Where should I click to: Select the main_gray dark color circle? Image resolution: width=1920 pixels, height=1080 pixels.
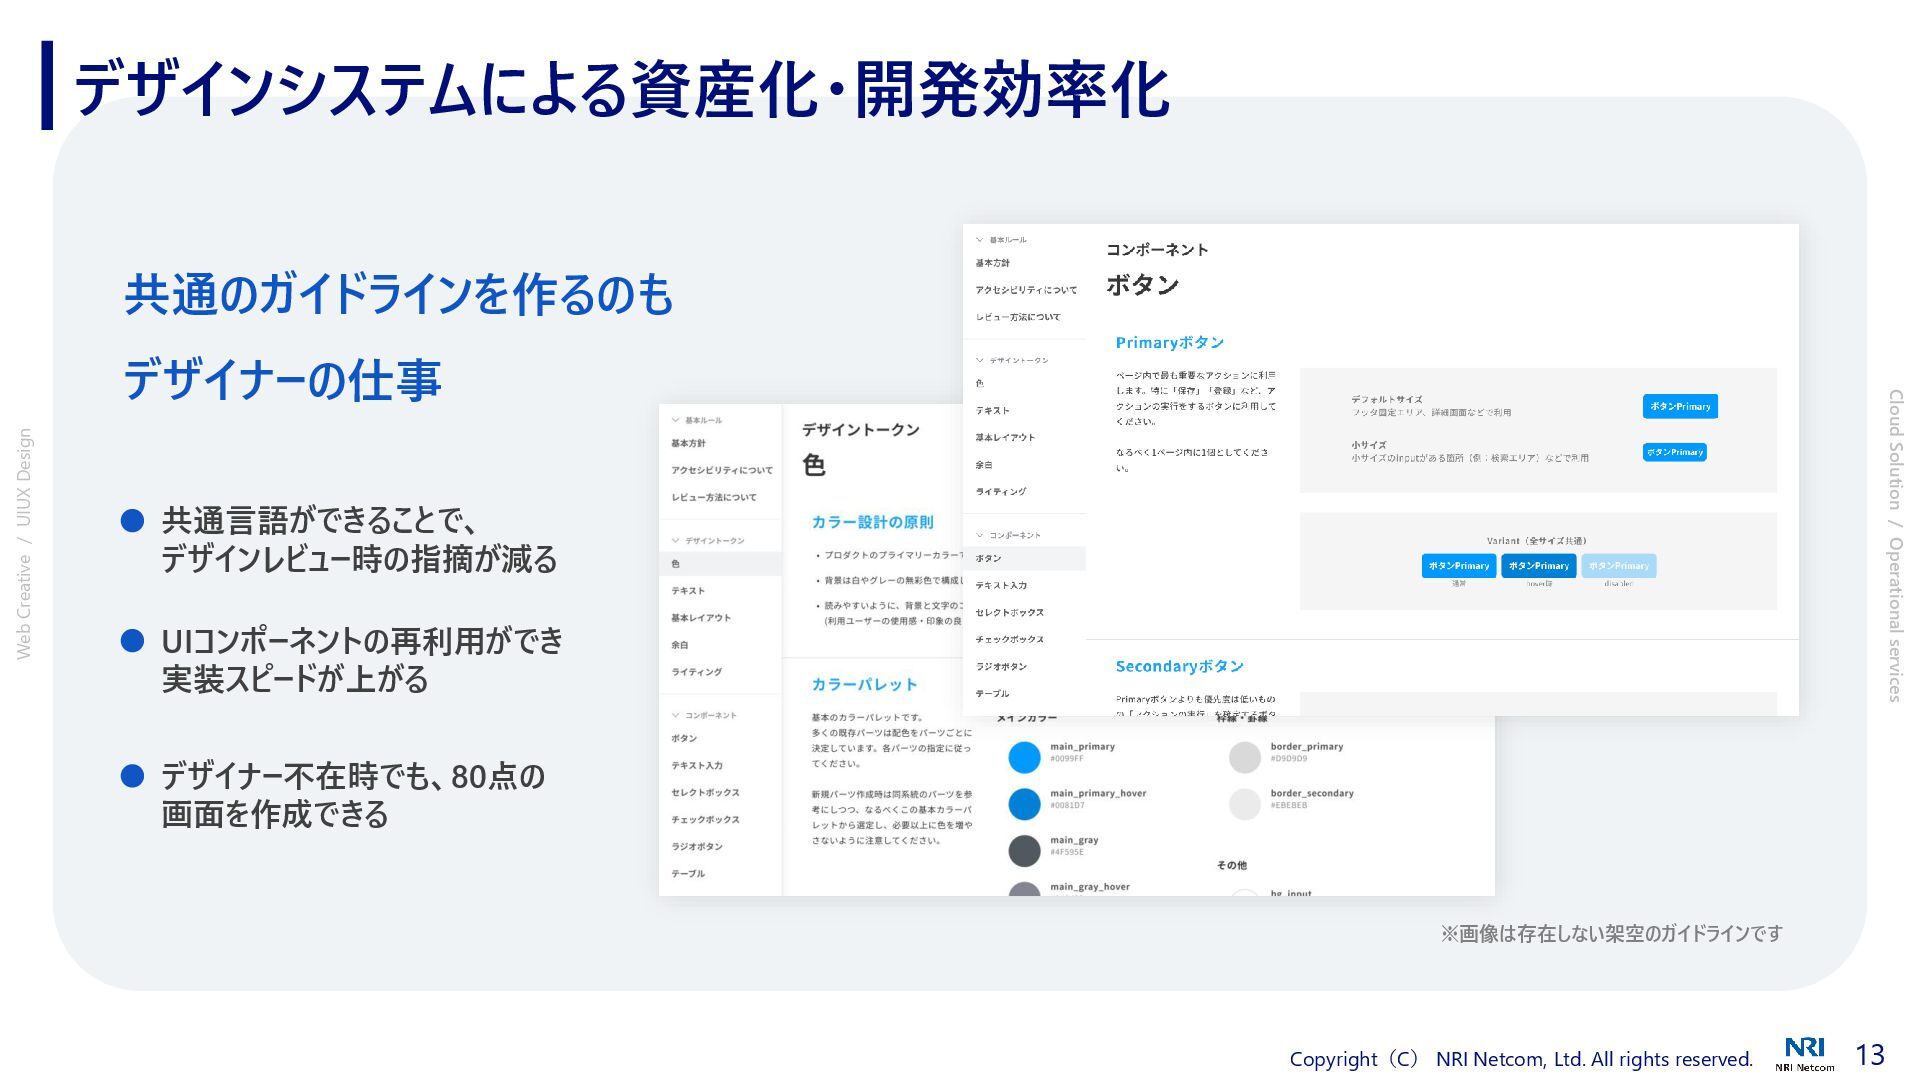pos(1024,850)
